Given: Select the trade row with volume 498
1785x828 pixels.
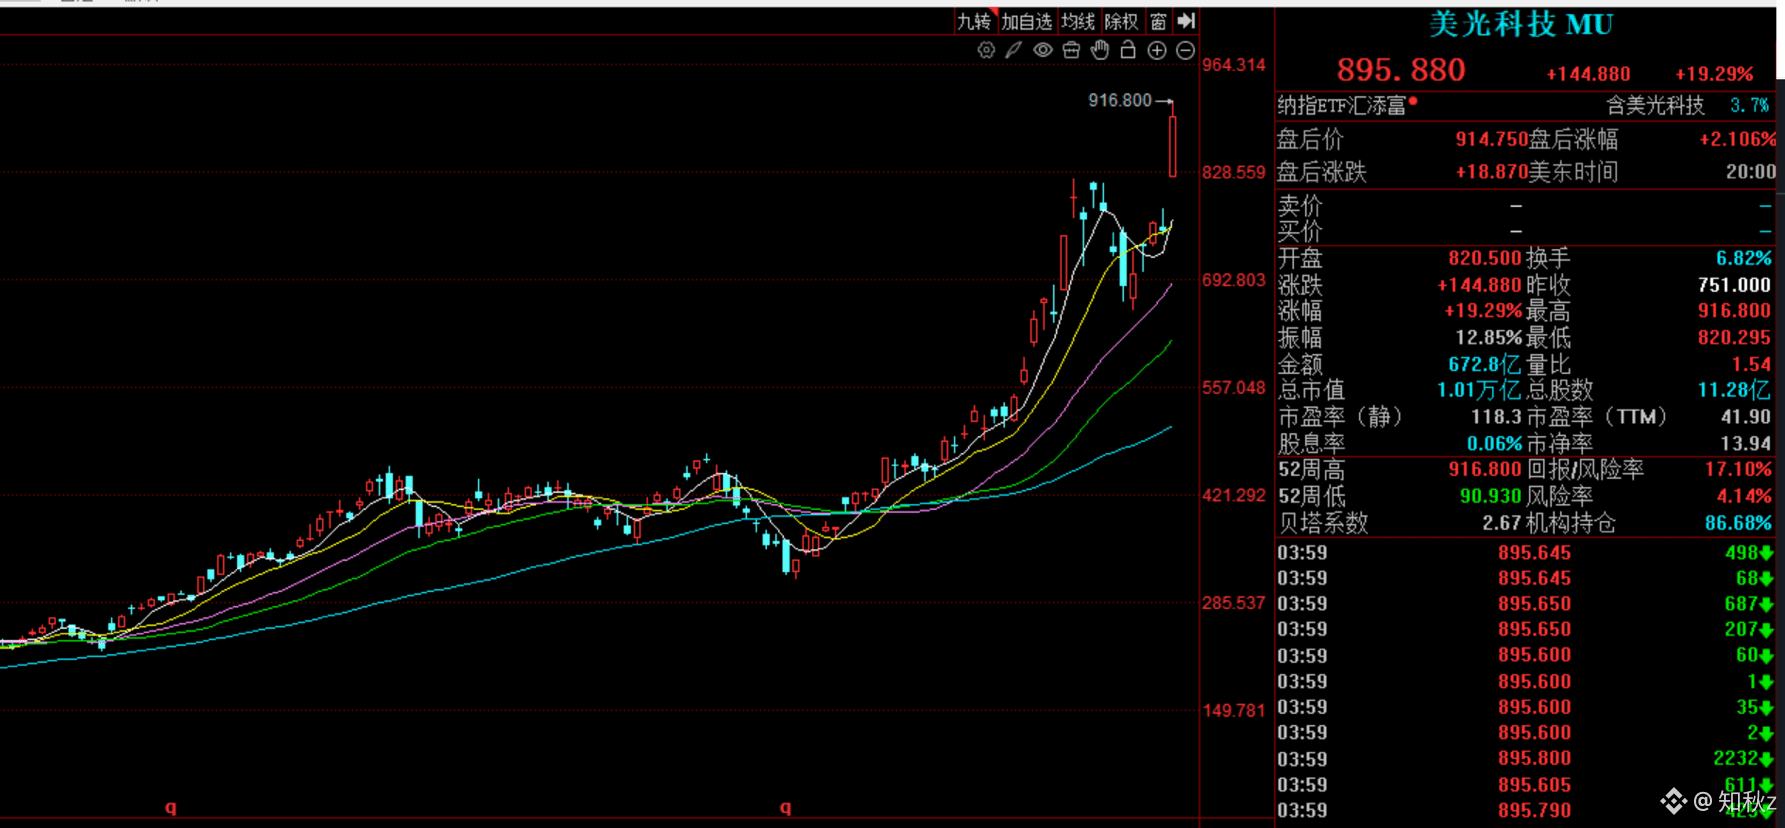Looking at the screenshot, I should pyautogui.click(x=1525, y=553).
